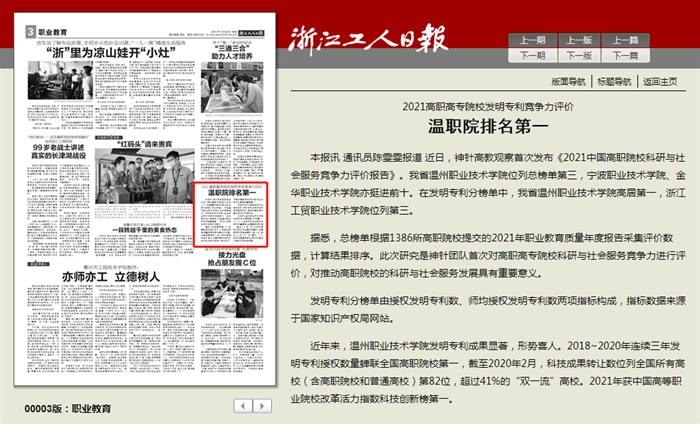Click the article title 温职院排名第一
Screen dimensions: 700x424
pos(488,126)
